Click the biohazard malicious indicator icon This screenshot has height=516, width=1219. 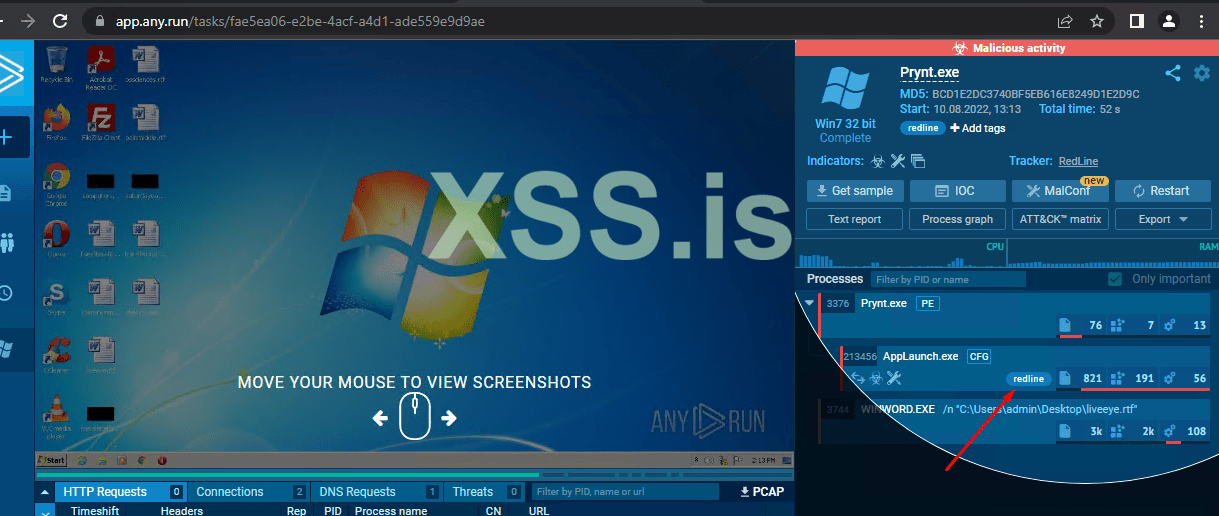(877, 161)
